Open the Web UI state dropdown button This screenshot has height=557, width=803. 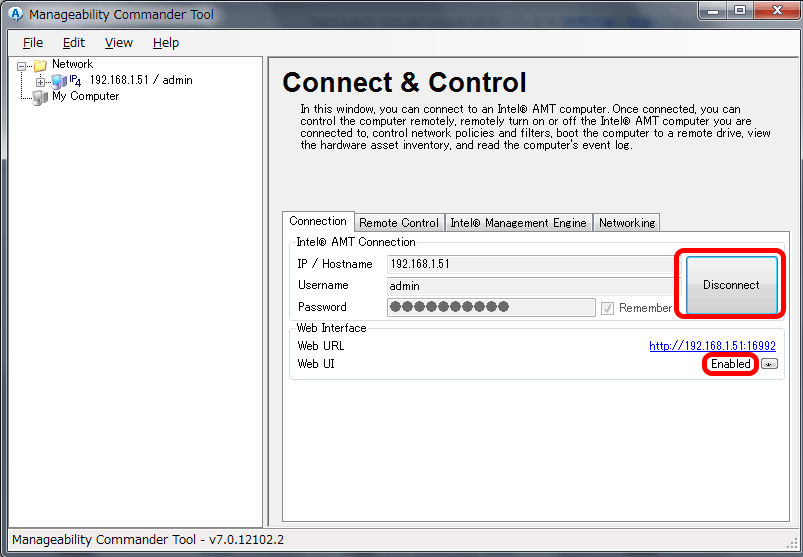click(769, 364)
